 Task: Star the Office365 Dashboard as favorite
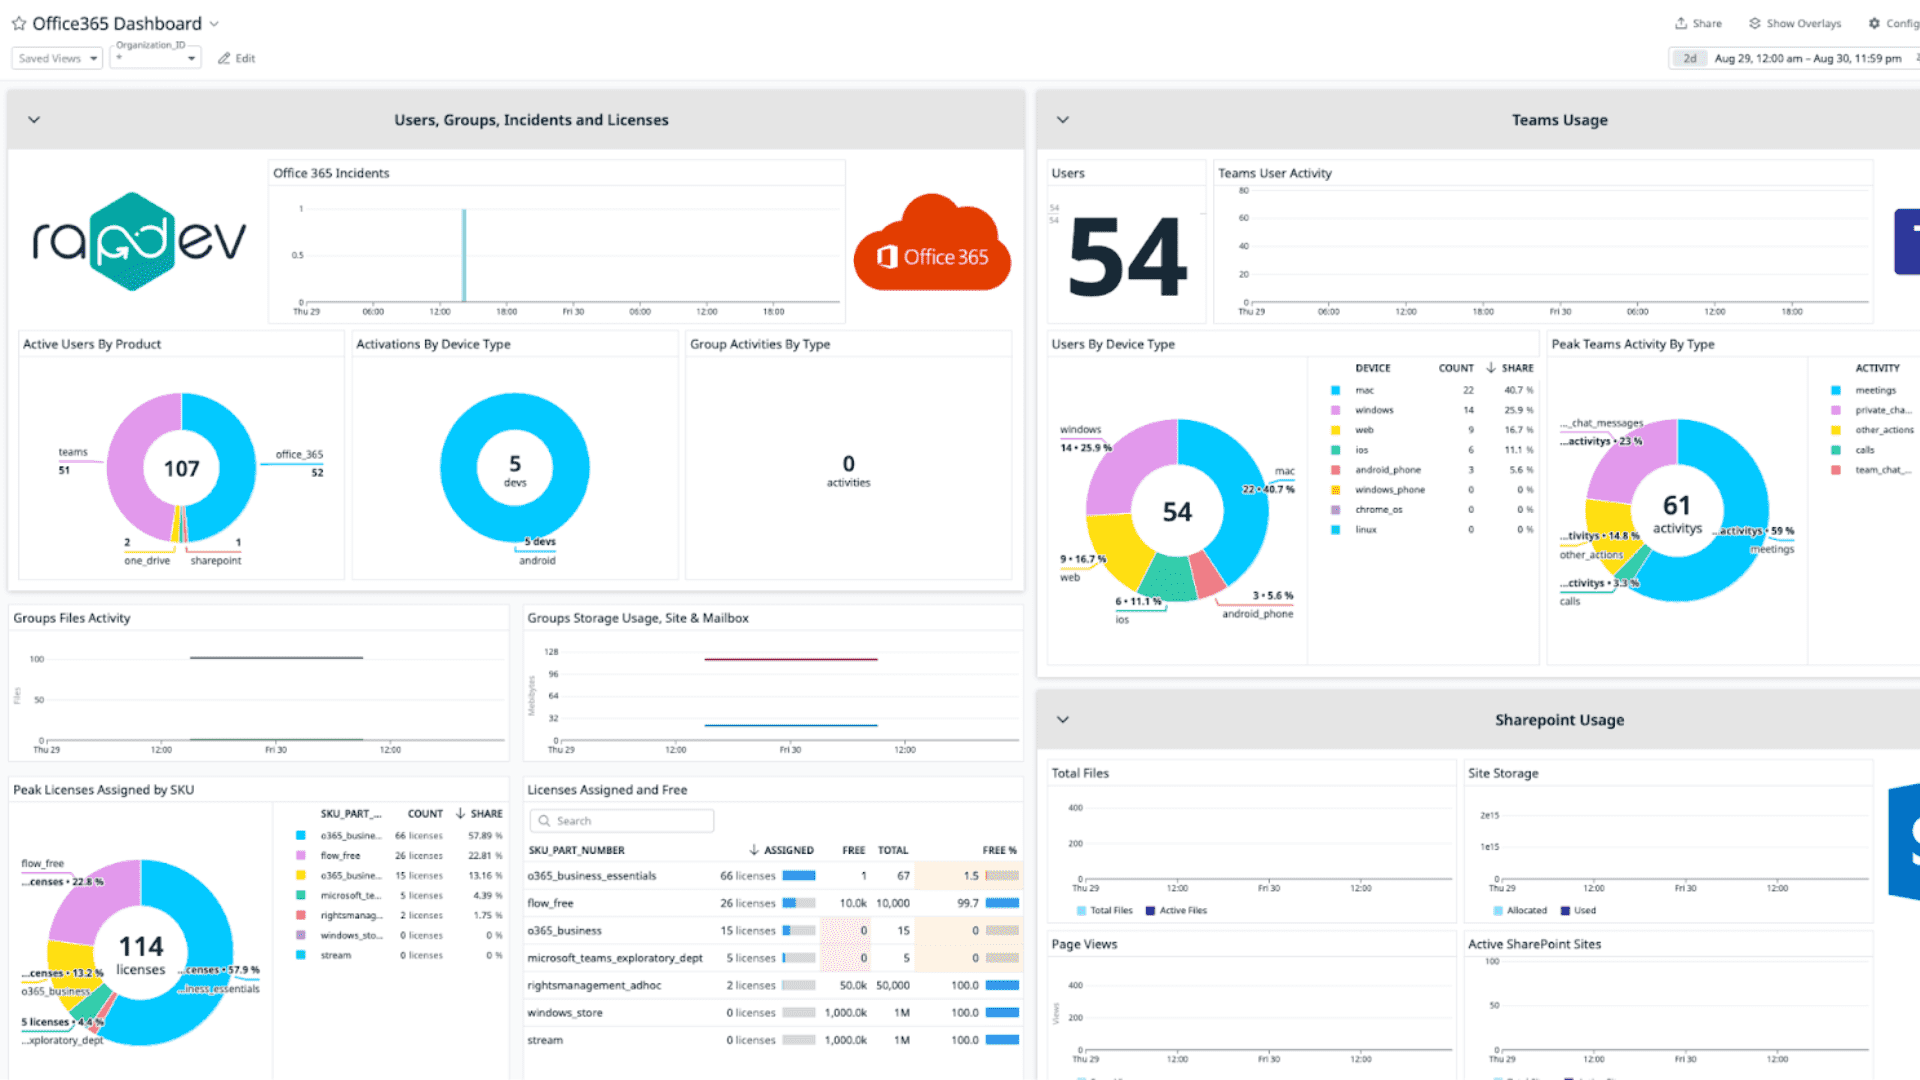(19, 23)
